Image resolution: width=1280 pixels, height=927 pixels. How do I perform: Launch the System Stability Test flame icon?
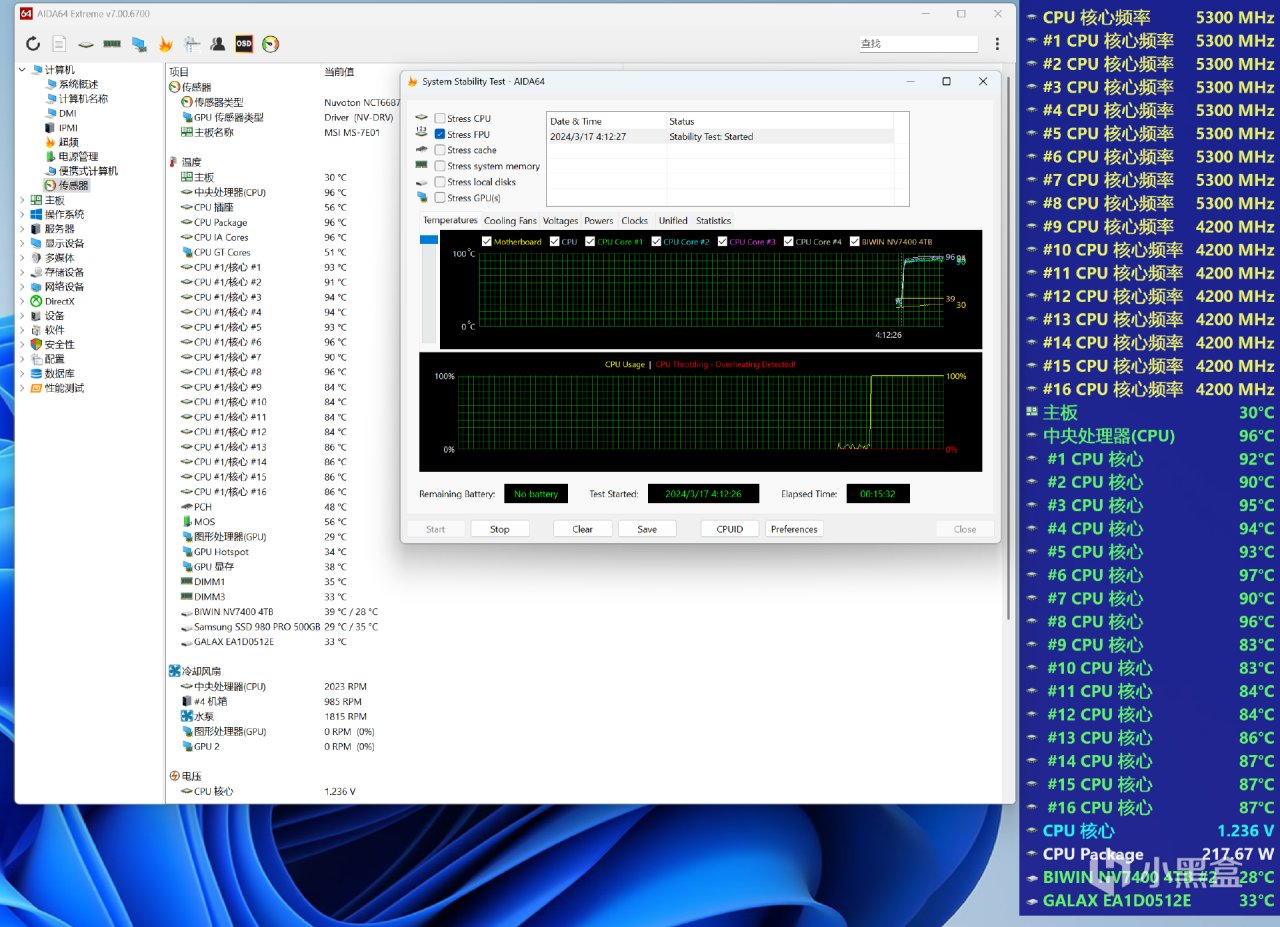pyautogui.click(x=166, y=44)
